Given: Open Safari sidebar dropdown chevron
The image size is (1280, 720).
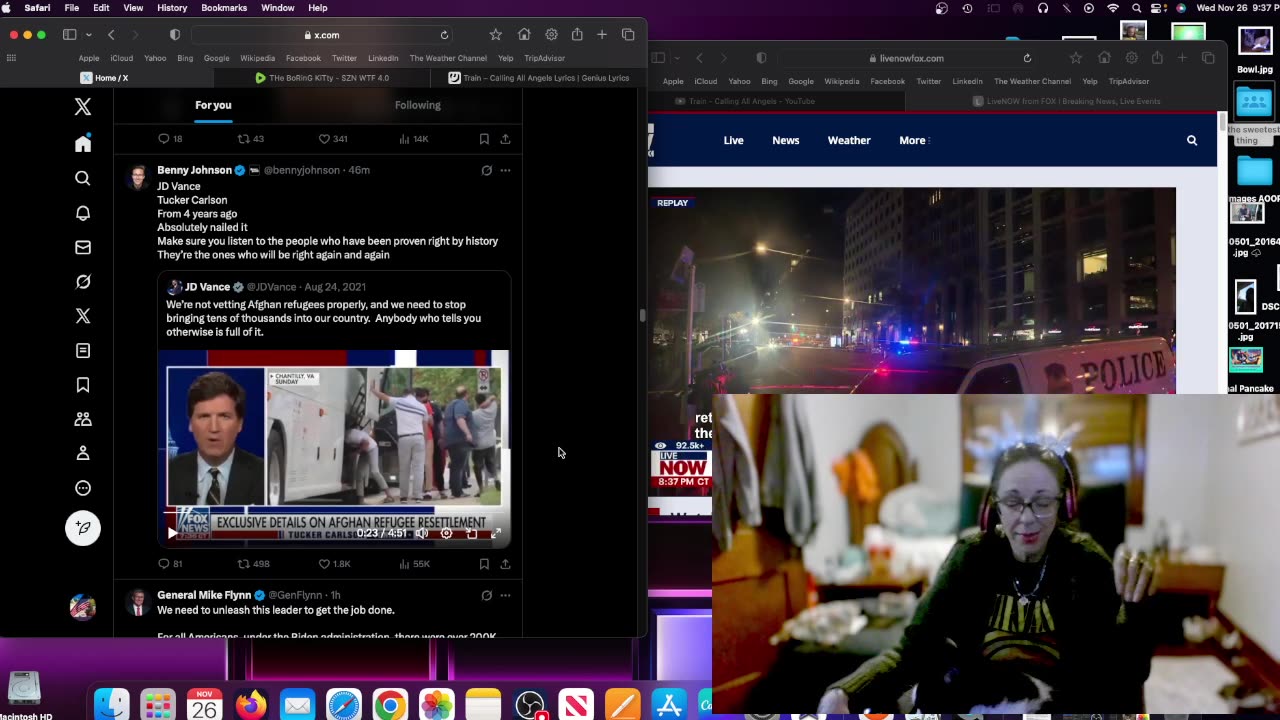Looking at the screenshot, I should [88, 35].
